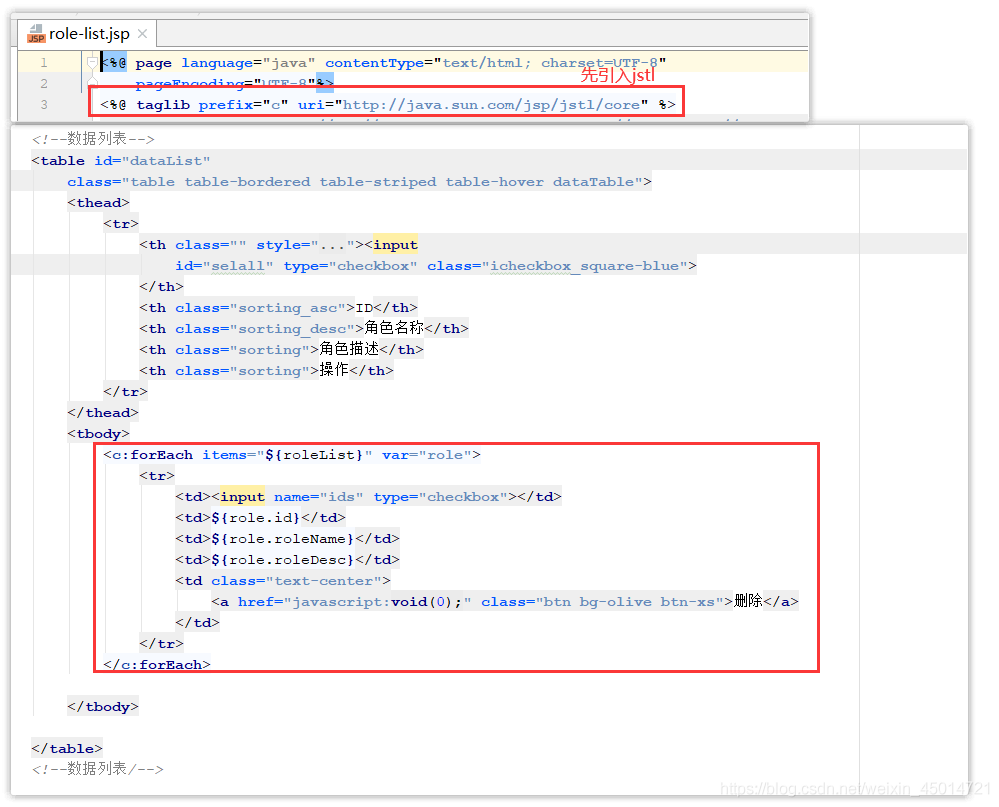Click the closing </tbody> tag

click(103, 707)
